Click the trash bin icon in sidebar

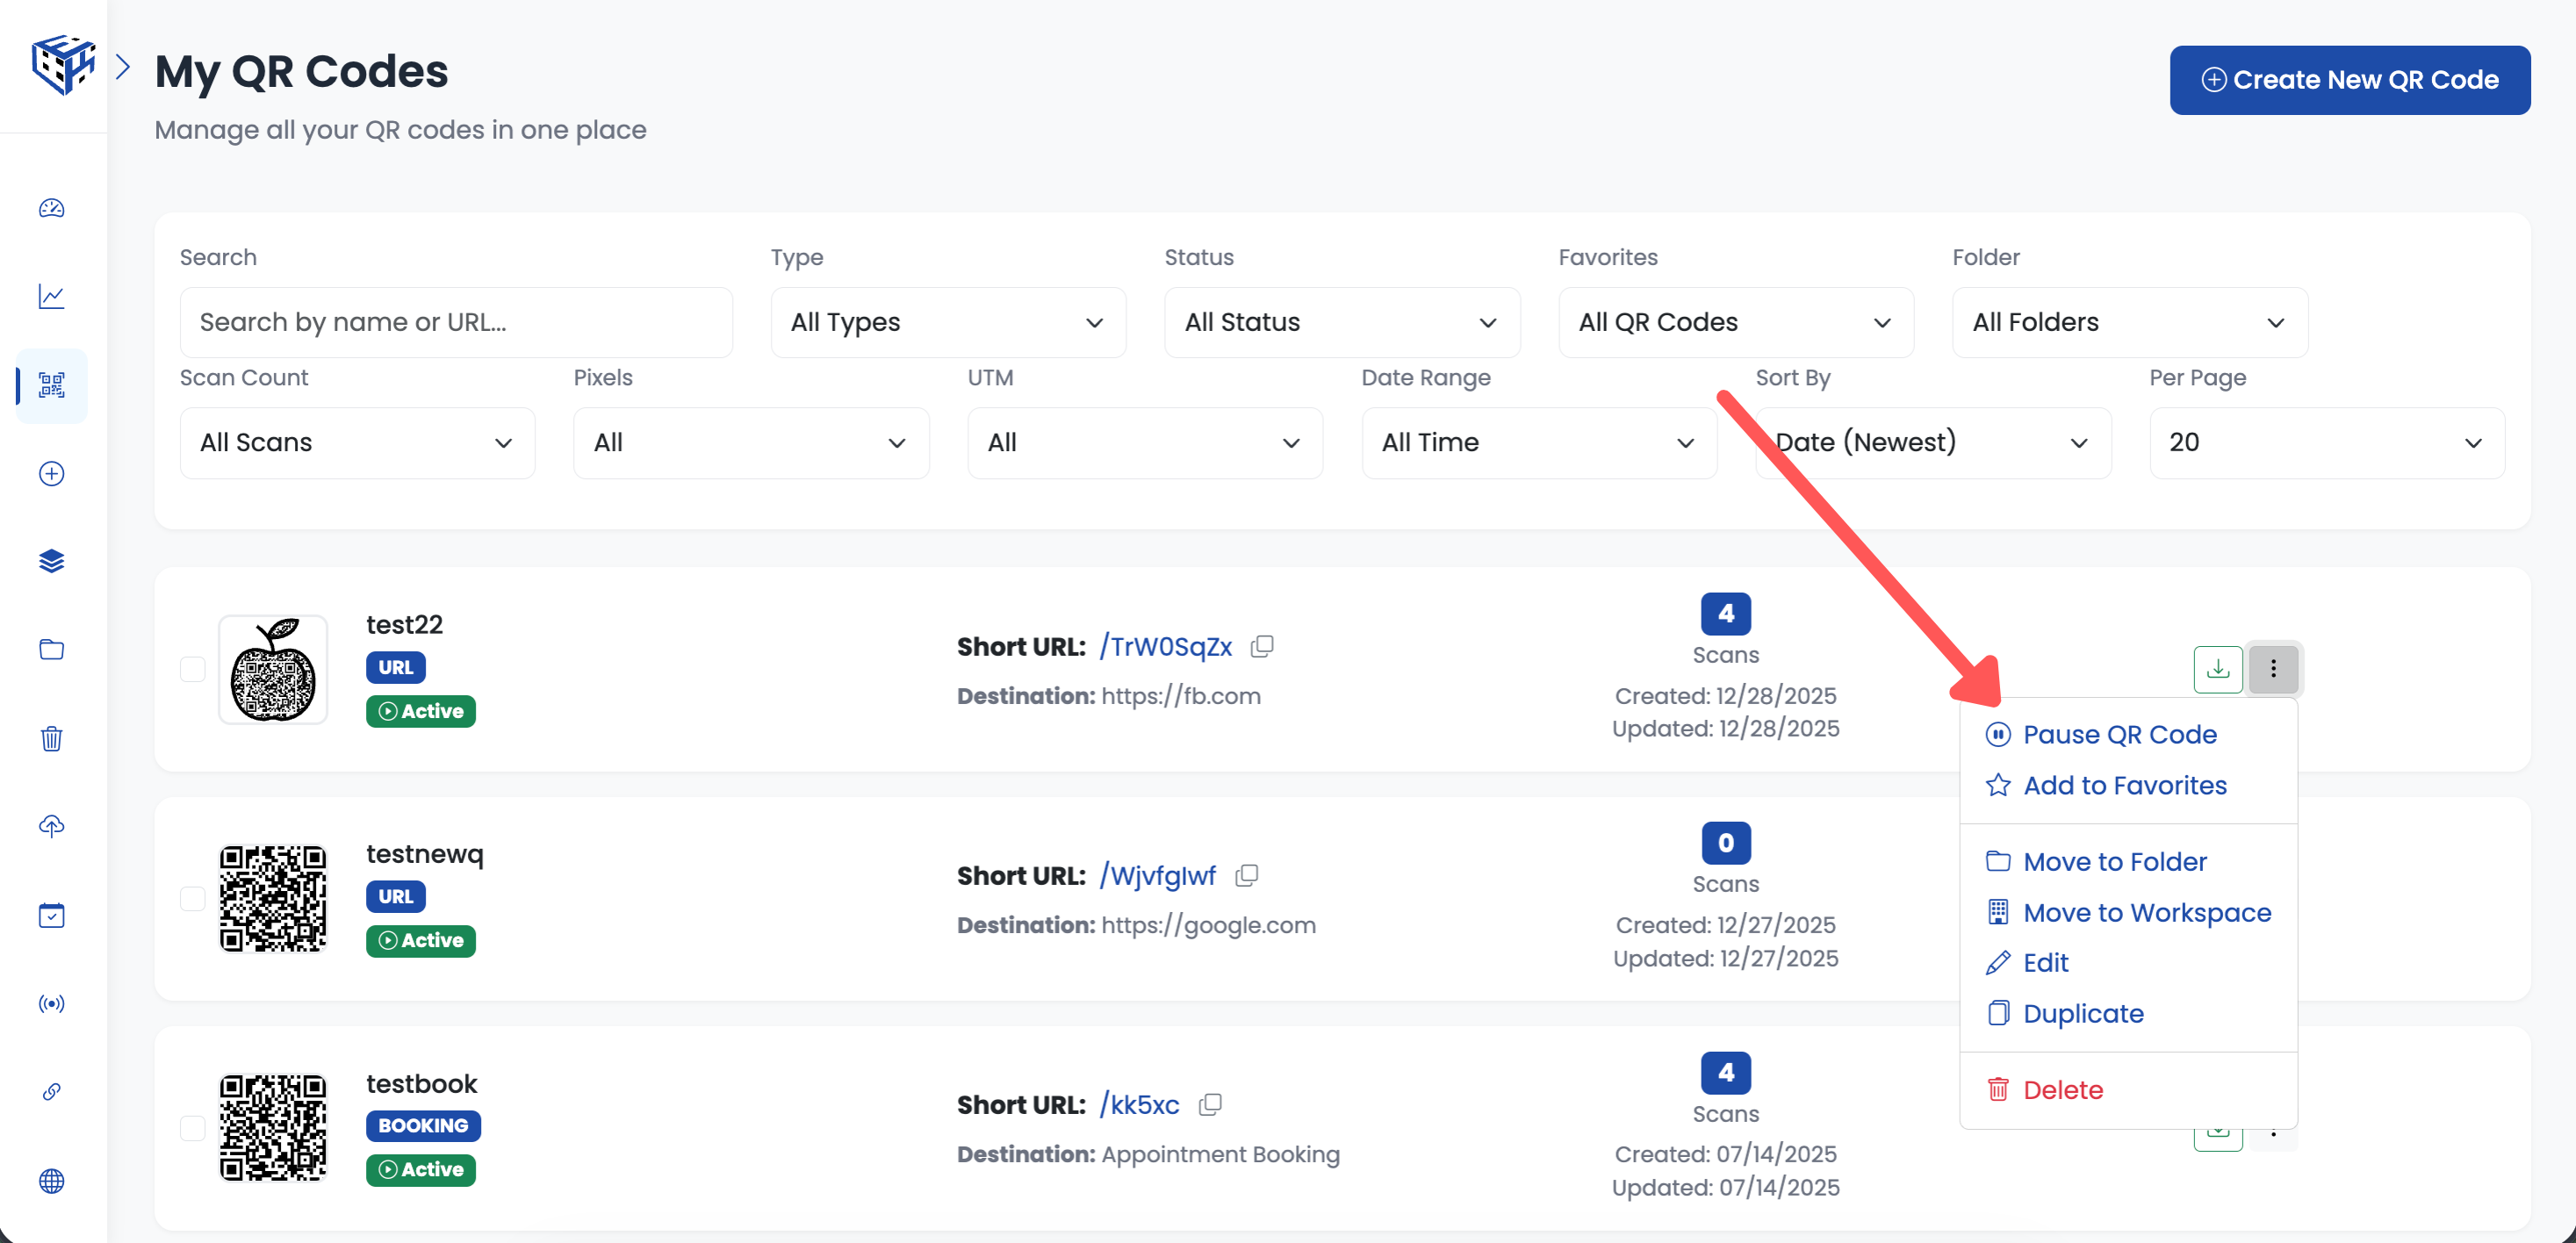52,739
